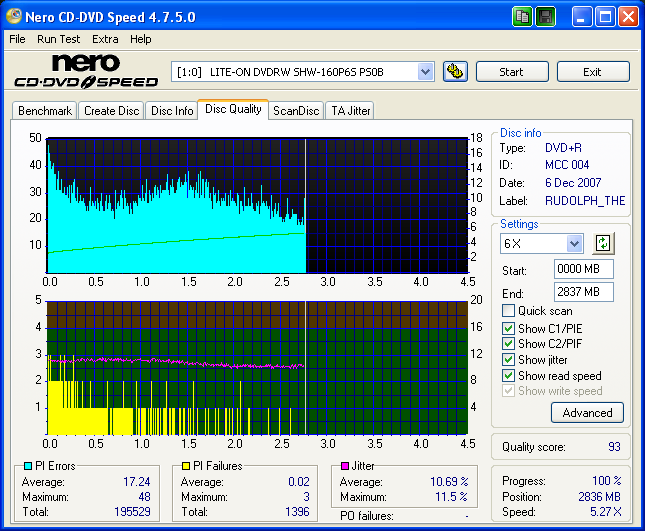
Task: Uncheck Show C1/PIE option
Action: point(508,328)
